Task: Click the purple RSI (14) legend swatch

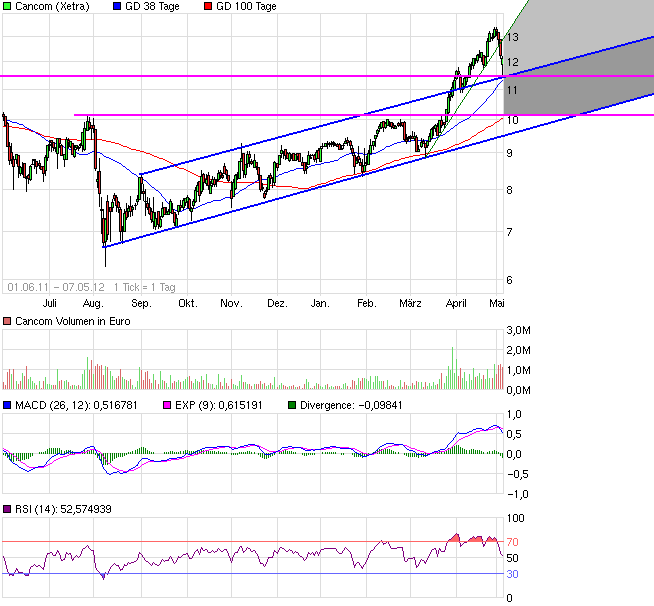Action: (x=7, y=509)
